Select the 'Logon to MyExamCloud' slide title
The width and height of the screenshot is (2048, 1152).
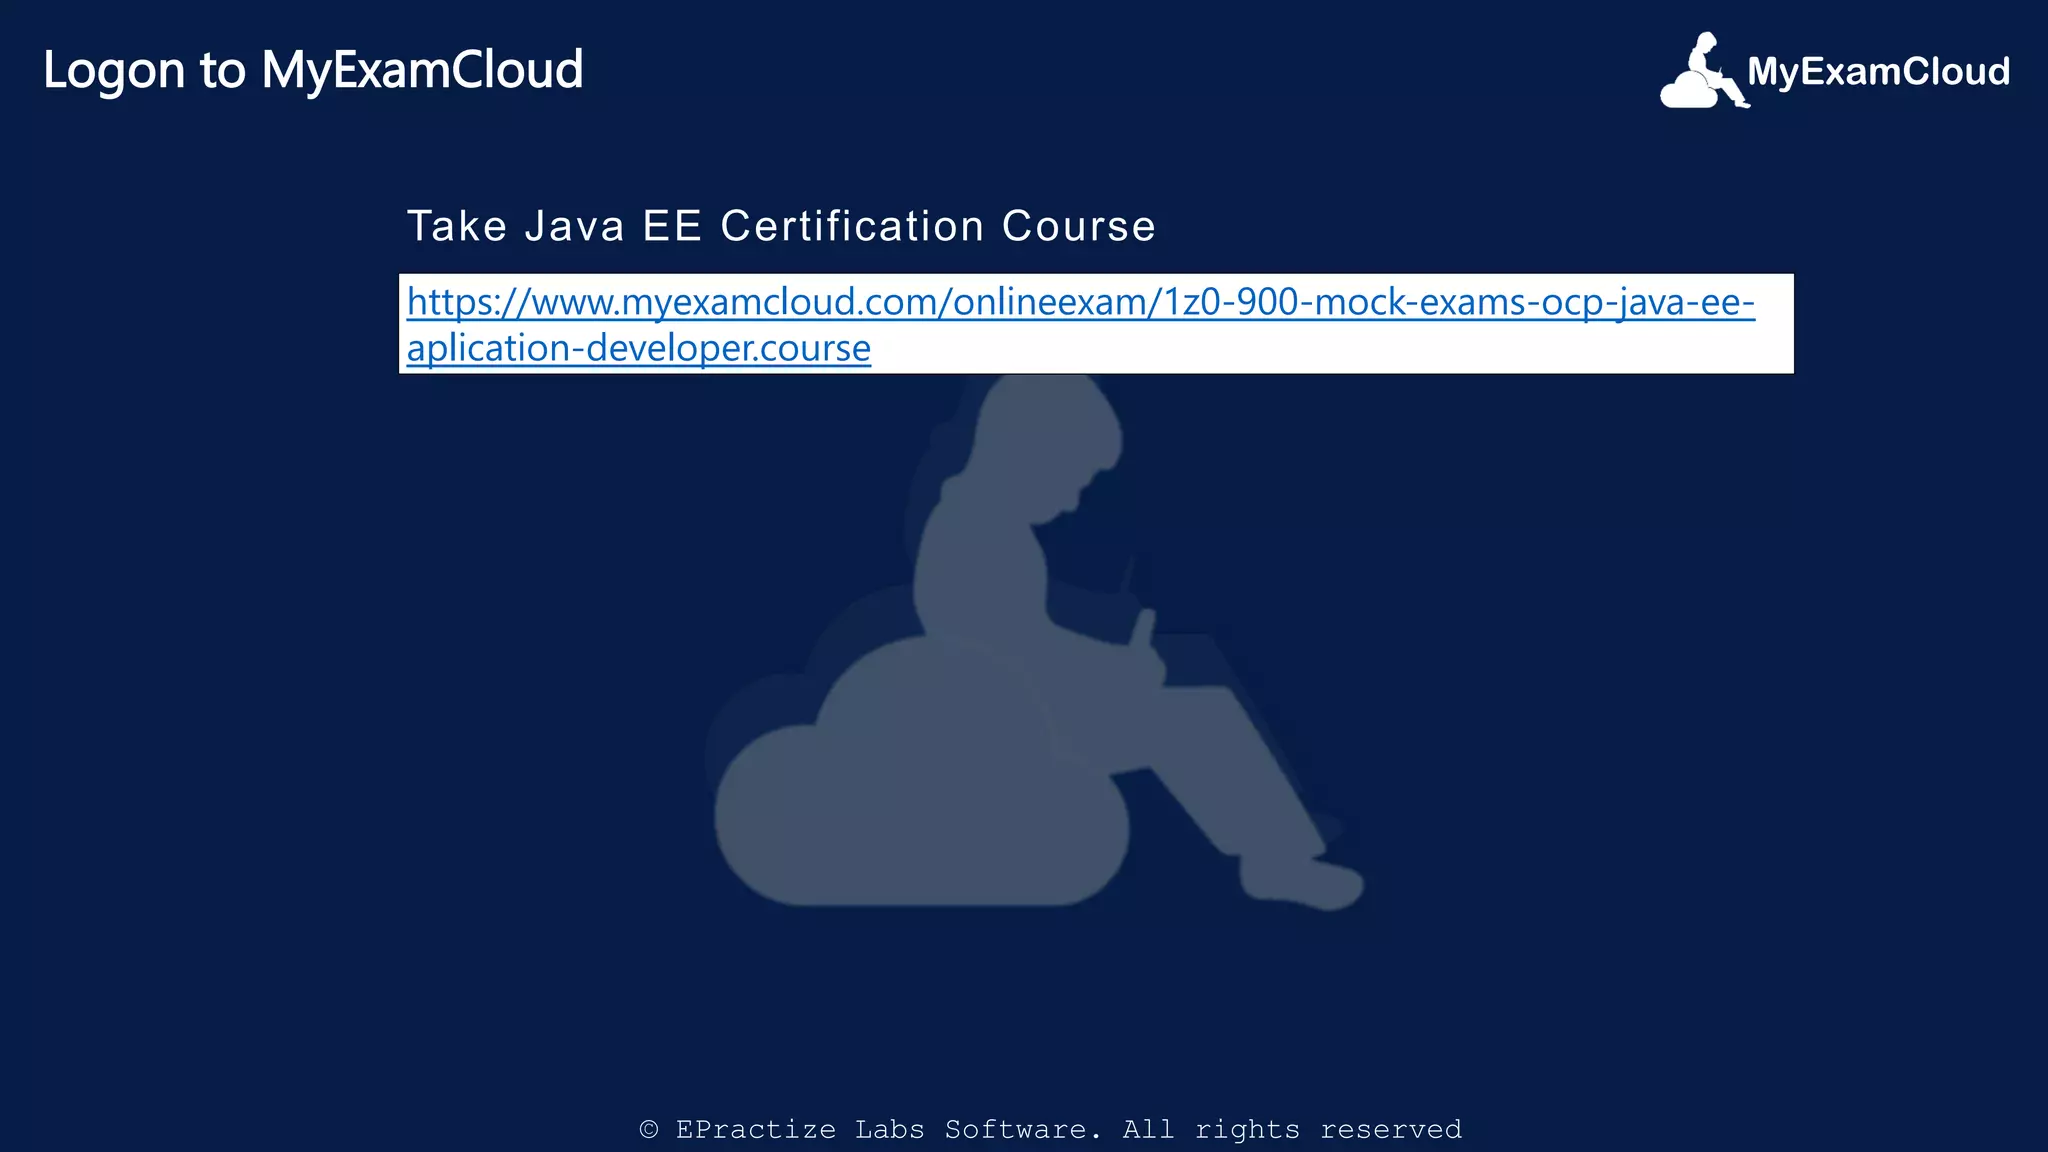tap(313, 70)
